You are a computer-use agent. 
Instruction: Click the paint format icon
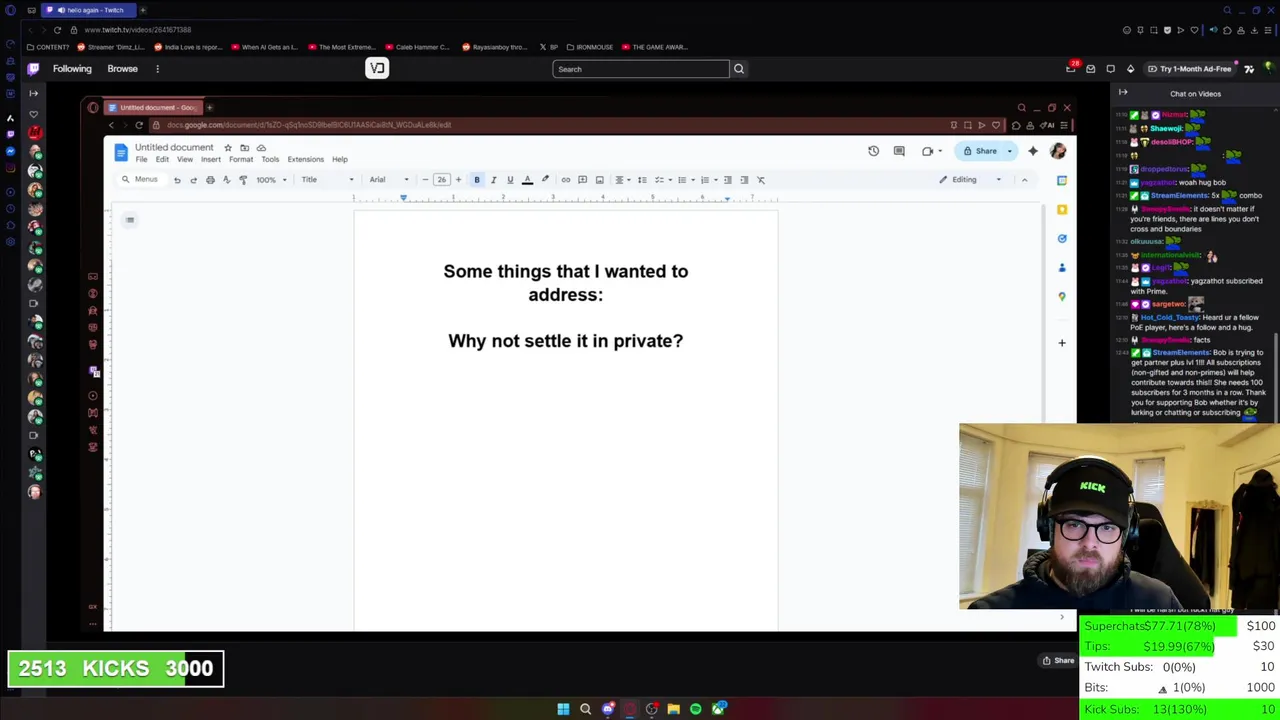pyautogui.click(x=243, y=180)
